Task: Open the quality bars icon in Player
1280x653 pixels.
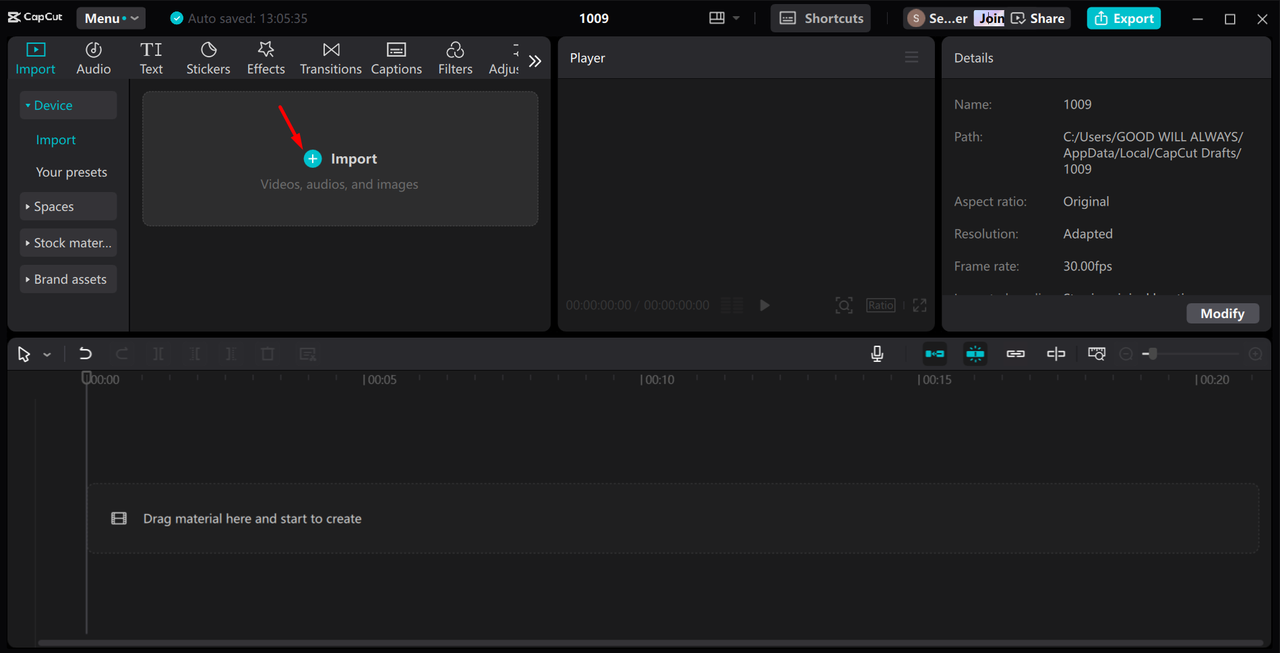Action: (732, 305)
